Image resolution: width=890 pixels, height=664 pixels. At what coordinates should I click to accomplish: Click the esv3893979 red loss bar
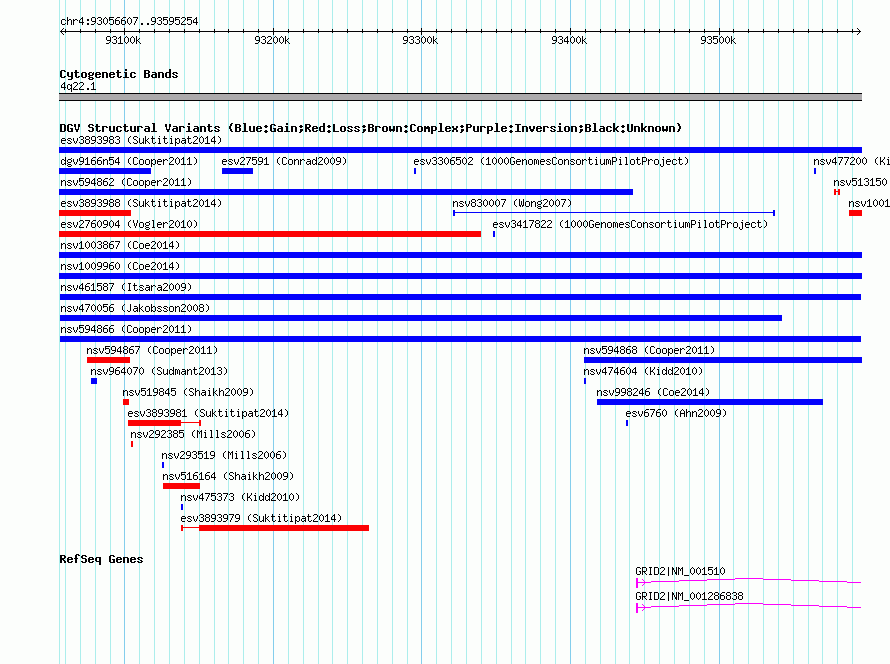click(x=284, y=528)
